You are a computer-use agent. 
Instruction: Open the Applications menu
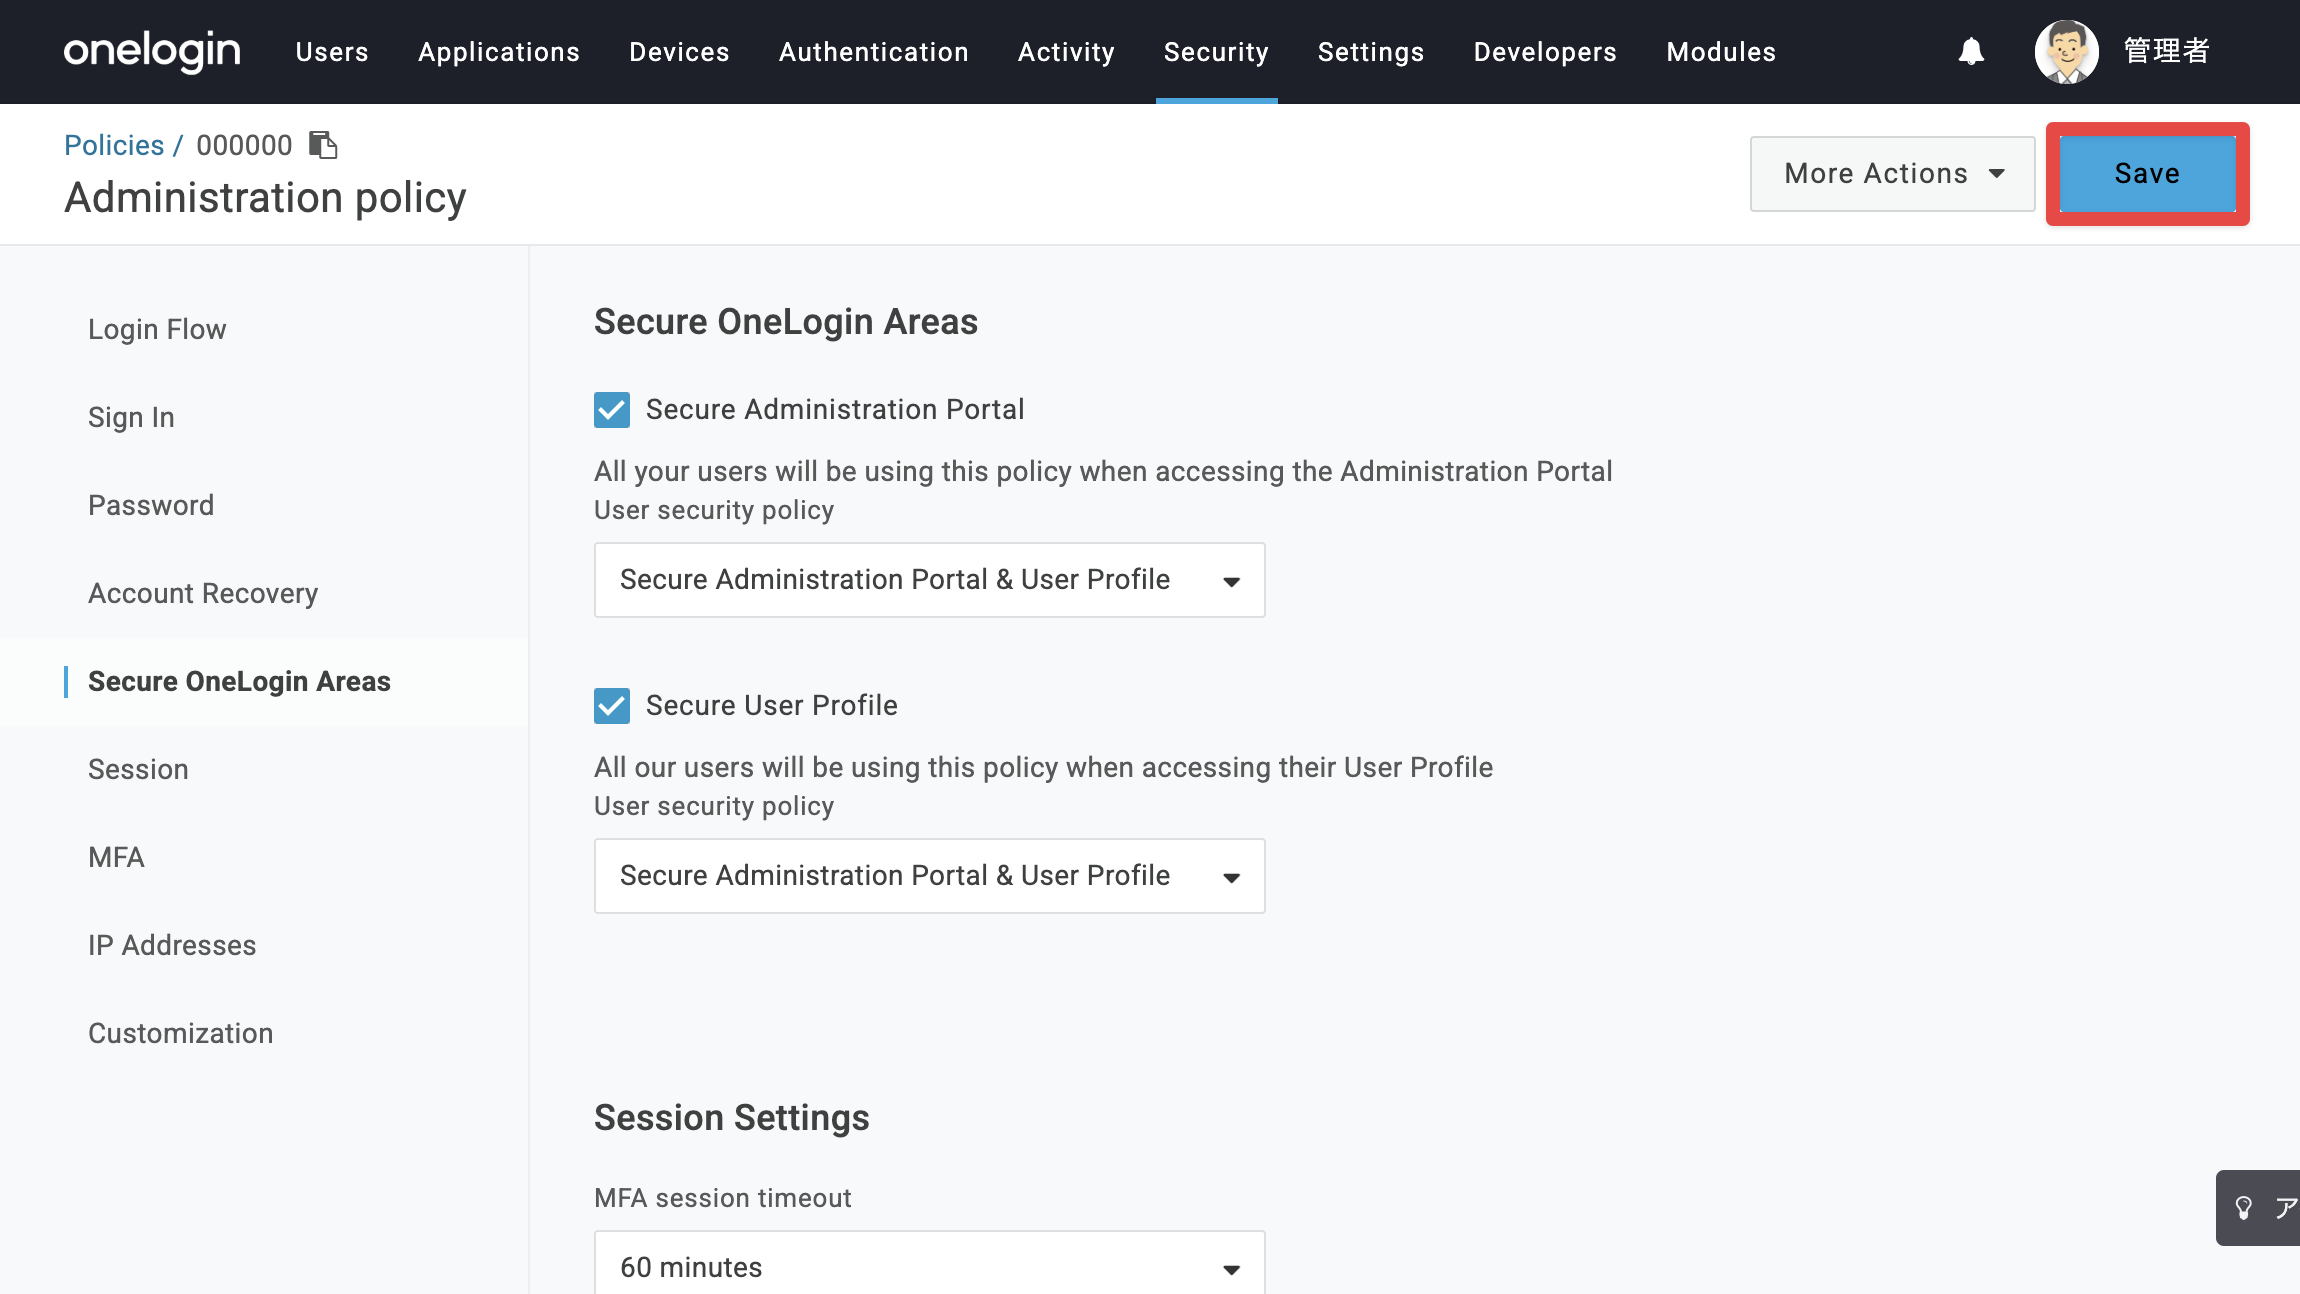tap(499, 52)
